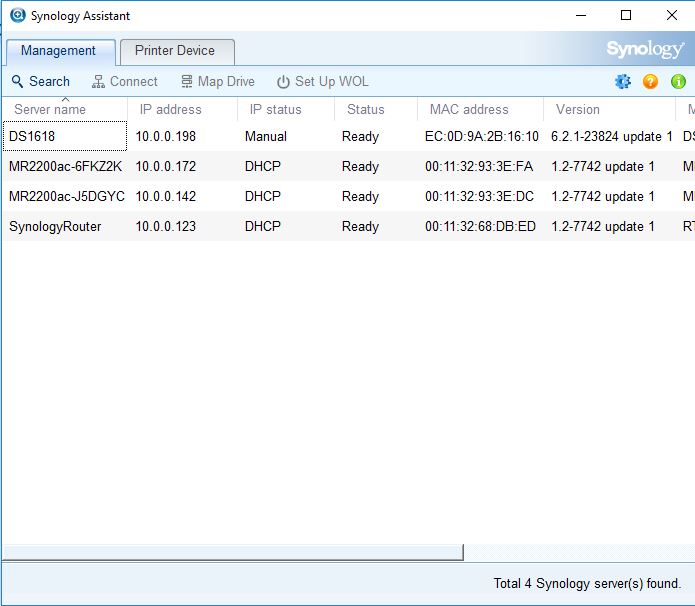695x606 pixels.
Task: Click DHCP in the SynologyRouter row
Action: [x=263, y=227]
